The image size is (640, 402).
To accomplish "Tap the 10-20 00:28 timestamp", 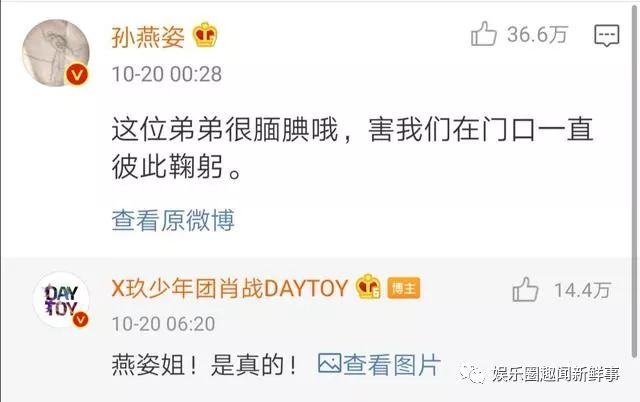I will (x=167, y=74).
